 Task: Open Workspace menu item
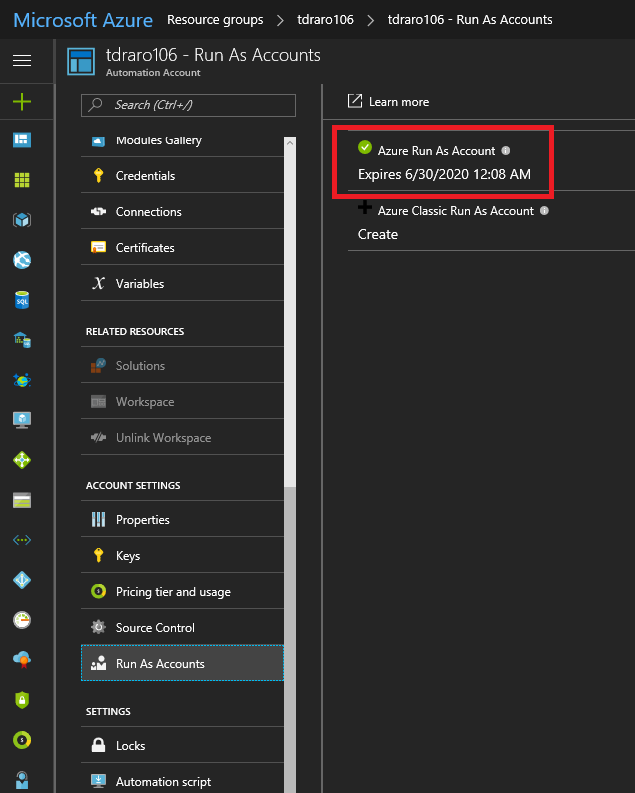pos(182,401)
